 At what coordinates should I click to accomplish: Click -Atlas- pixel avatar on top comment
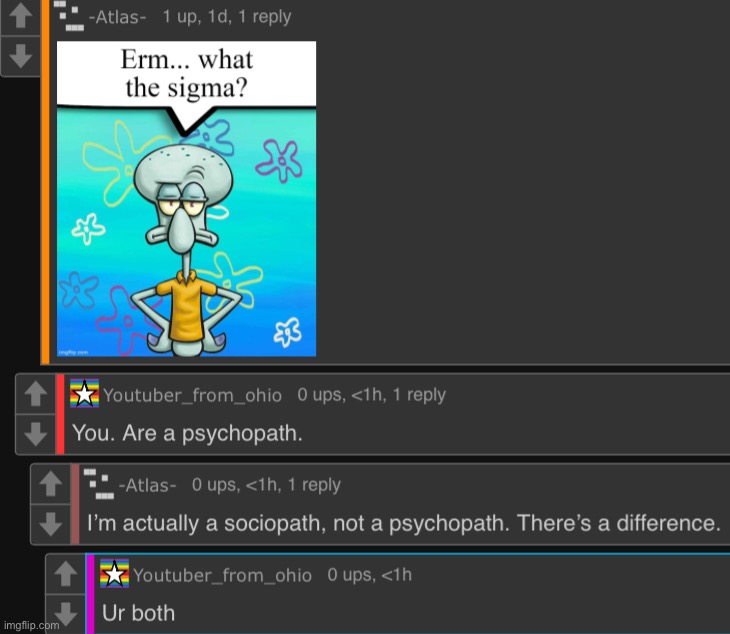click(69, 16)
